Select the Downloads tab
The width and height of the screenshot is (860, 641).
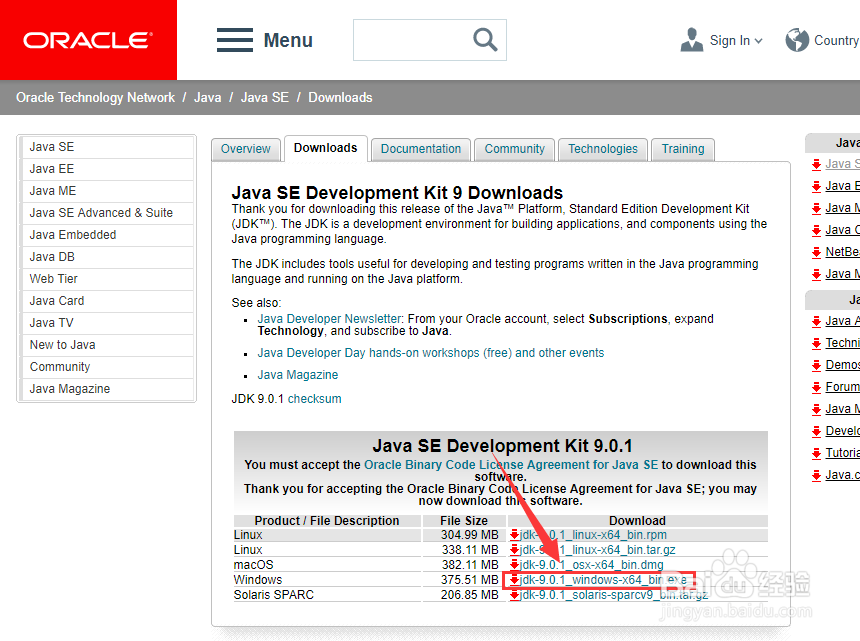pos(325,148)
